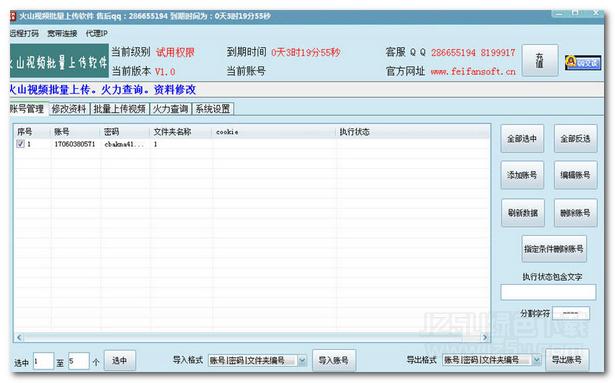Click the 分割字符 input field
Screen dimensions: 615x383
click(571, 313)
